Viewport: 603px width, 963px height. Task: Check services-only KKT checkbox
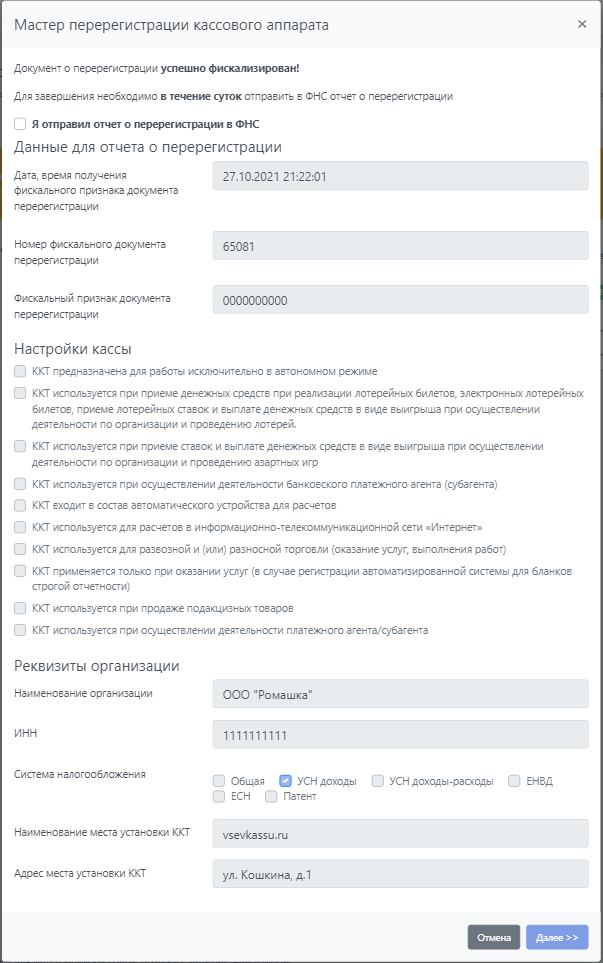tap(20, 571)
